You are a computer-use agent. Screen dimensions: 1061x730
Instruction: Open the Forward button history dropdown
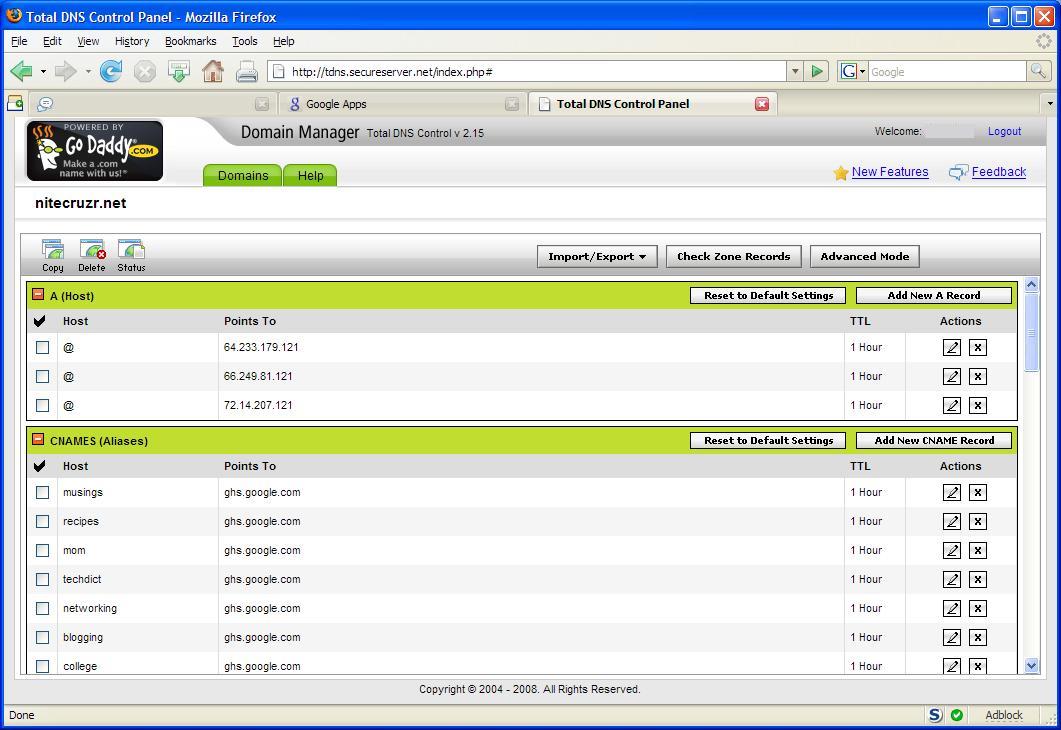pyautogui.click(x=88, y=71)
